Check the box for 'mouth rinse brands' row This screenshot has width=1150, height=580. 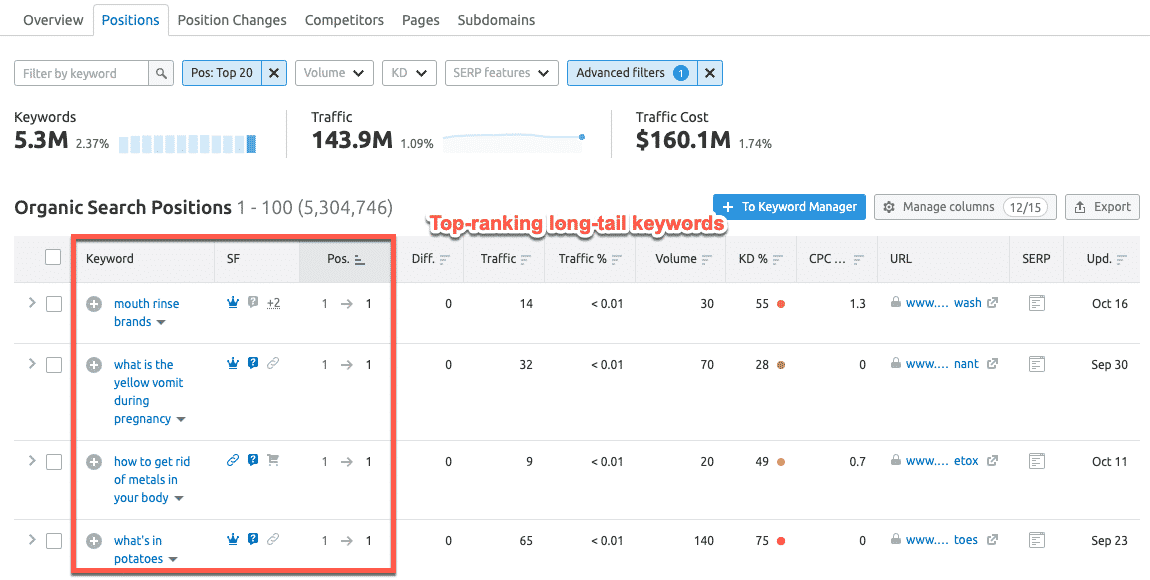click(x=54, y=304)
